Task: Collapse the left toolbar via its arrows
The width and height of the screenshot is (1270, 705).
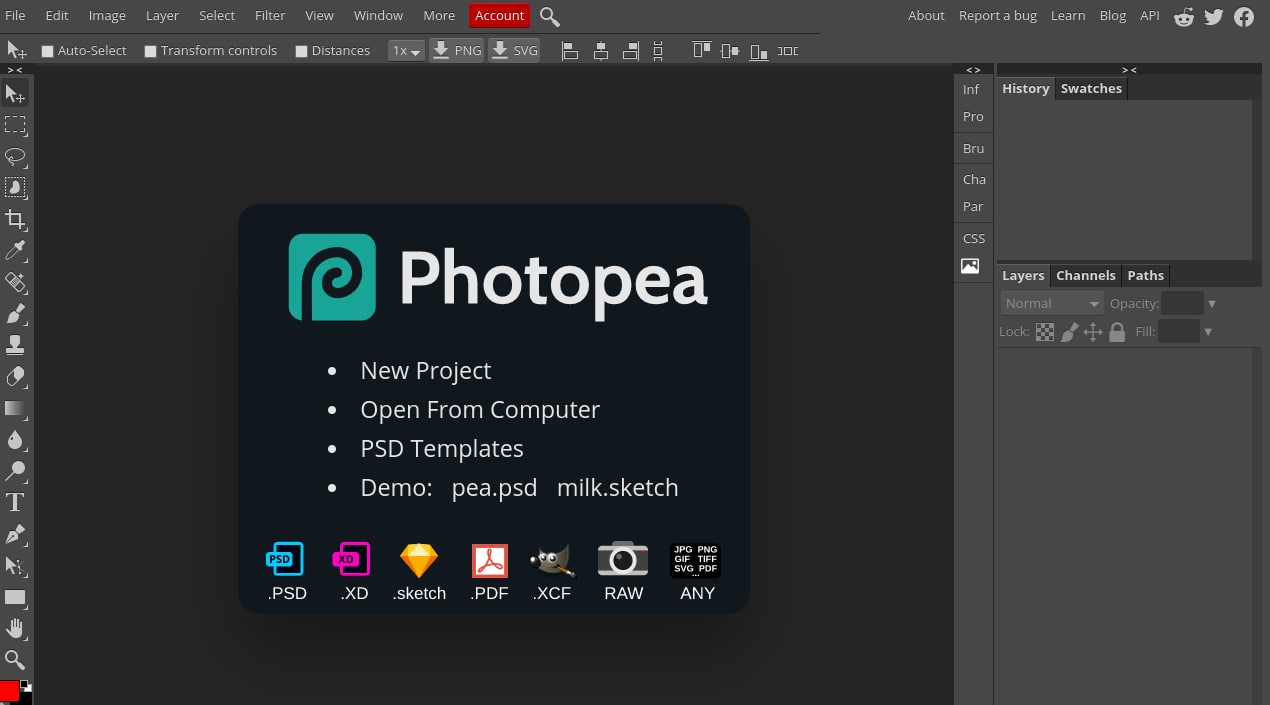Action: click(15, 70)
